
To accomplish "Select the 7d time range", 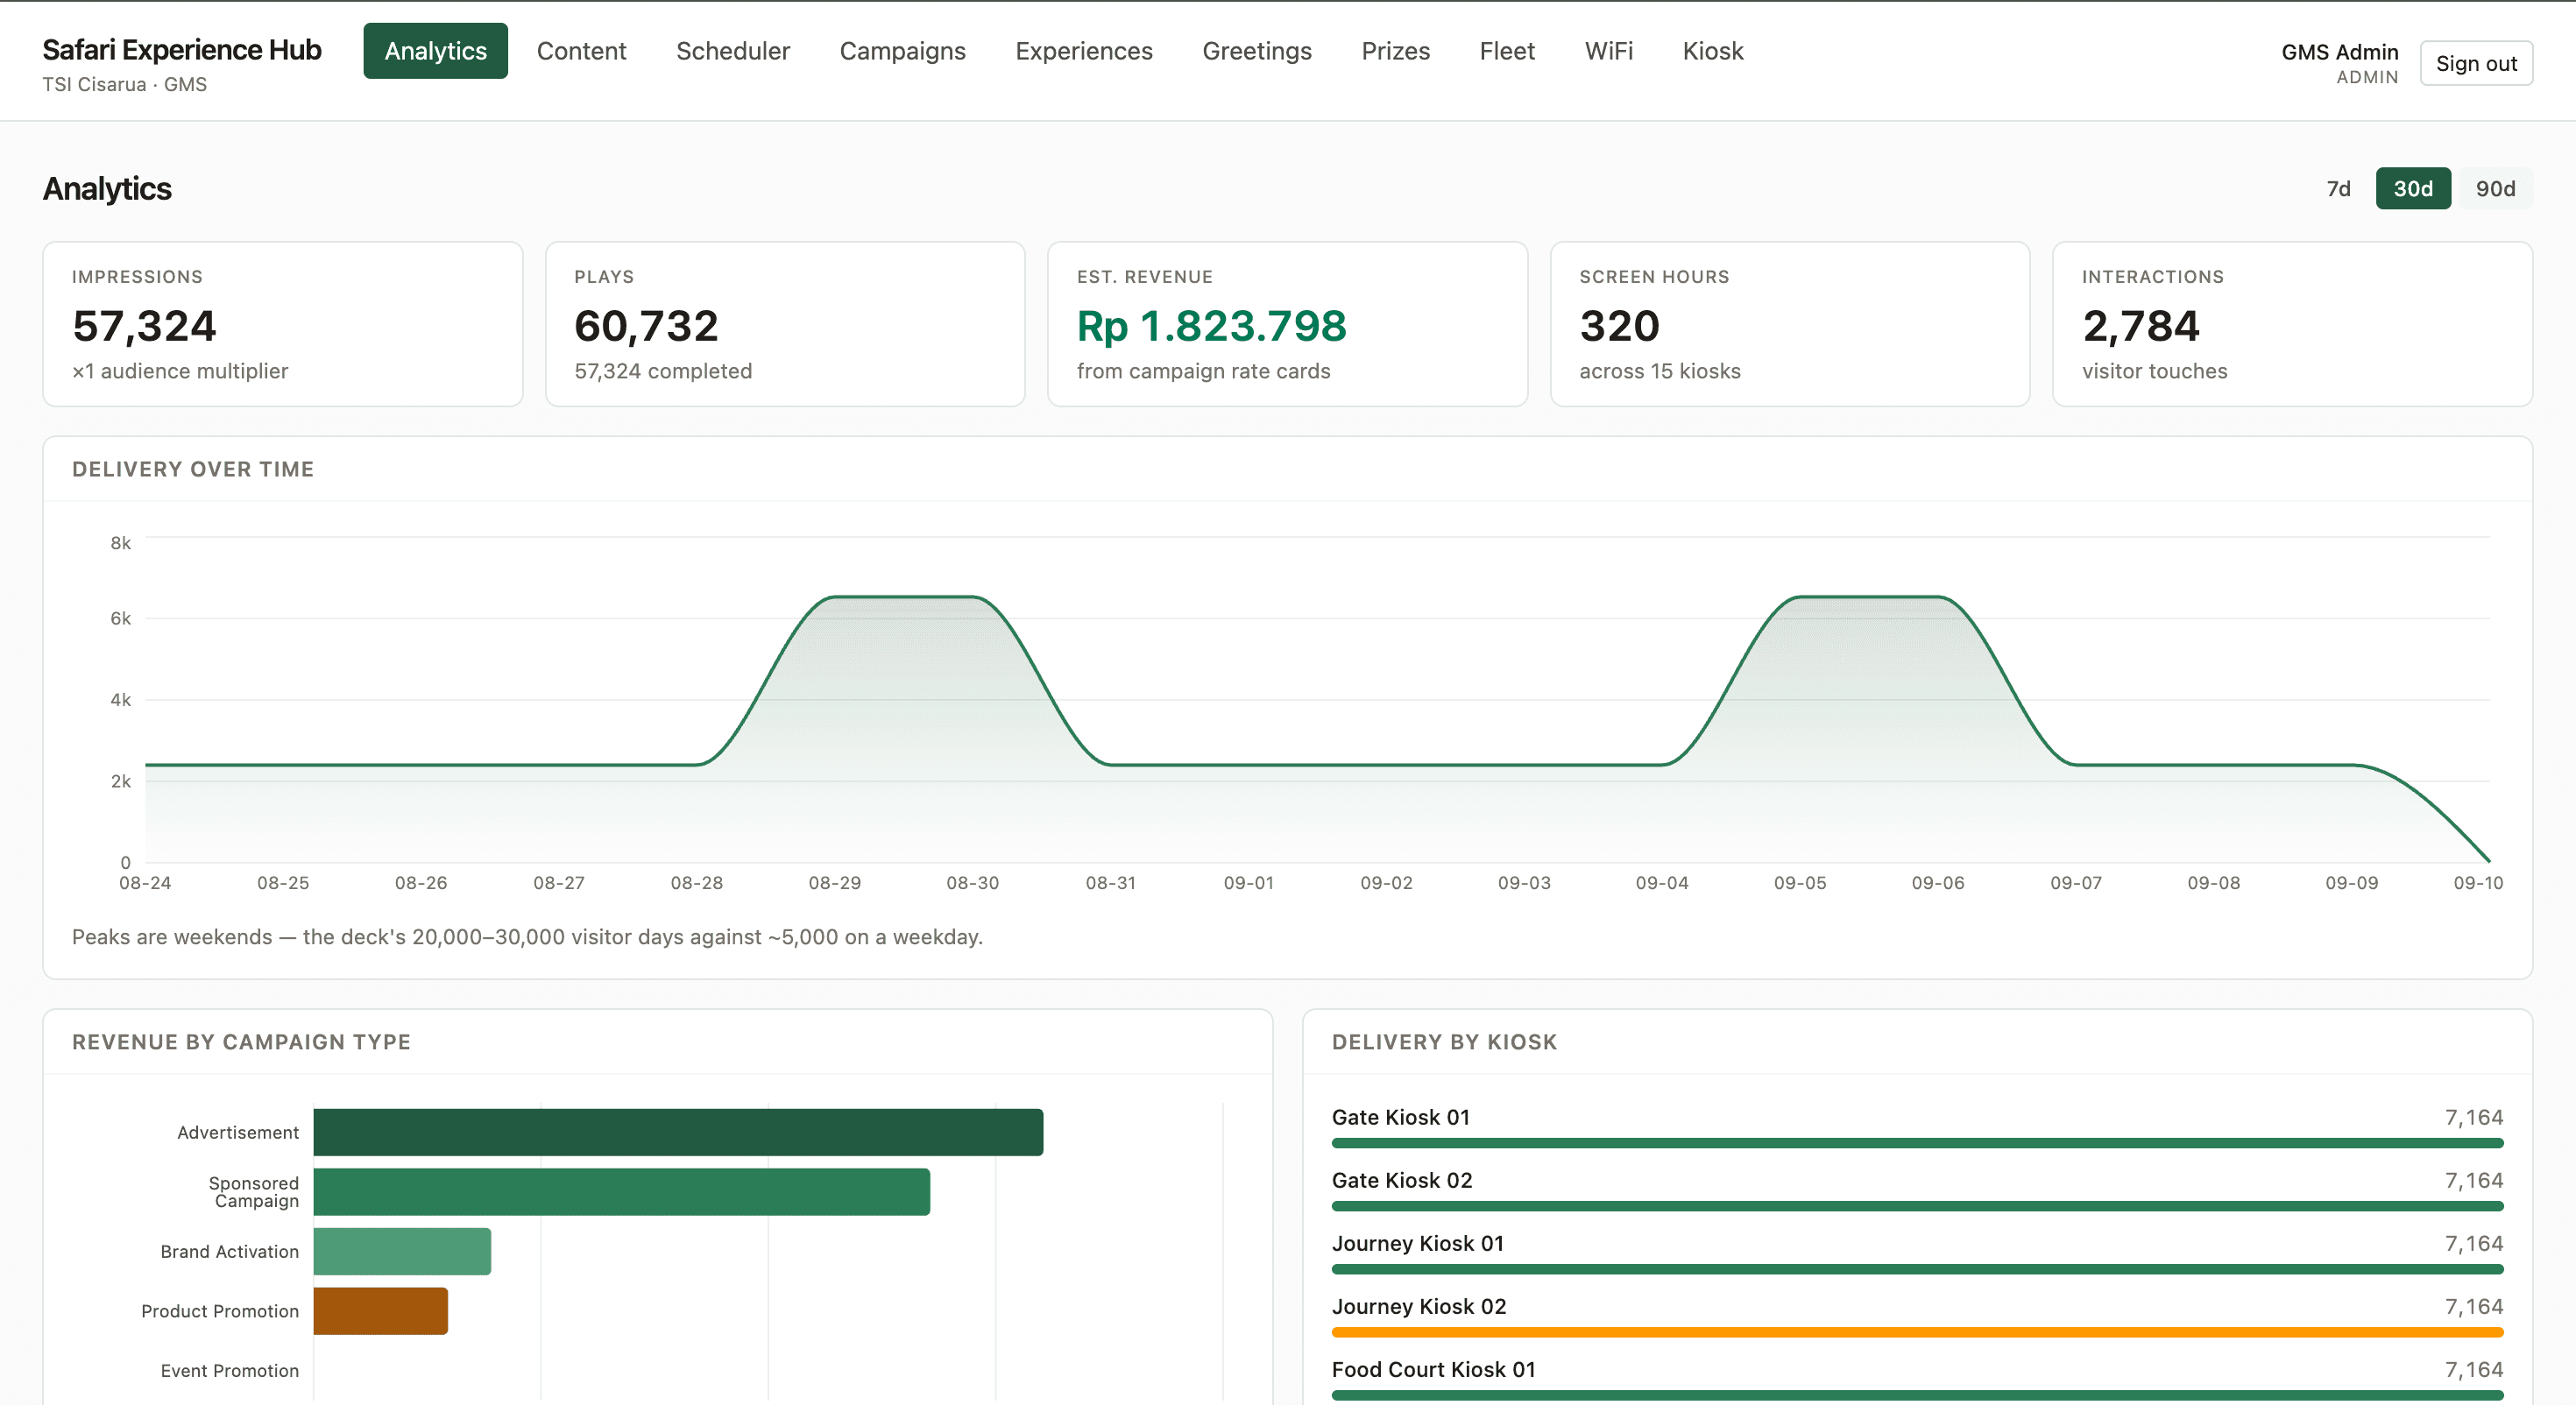I will pyautogui.click(x=2338, y=188).
